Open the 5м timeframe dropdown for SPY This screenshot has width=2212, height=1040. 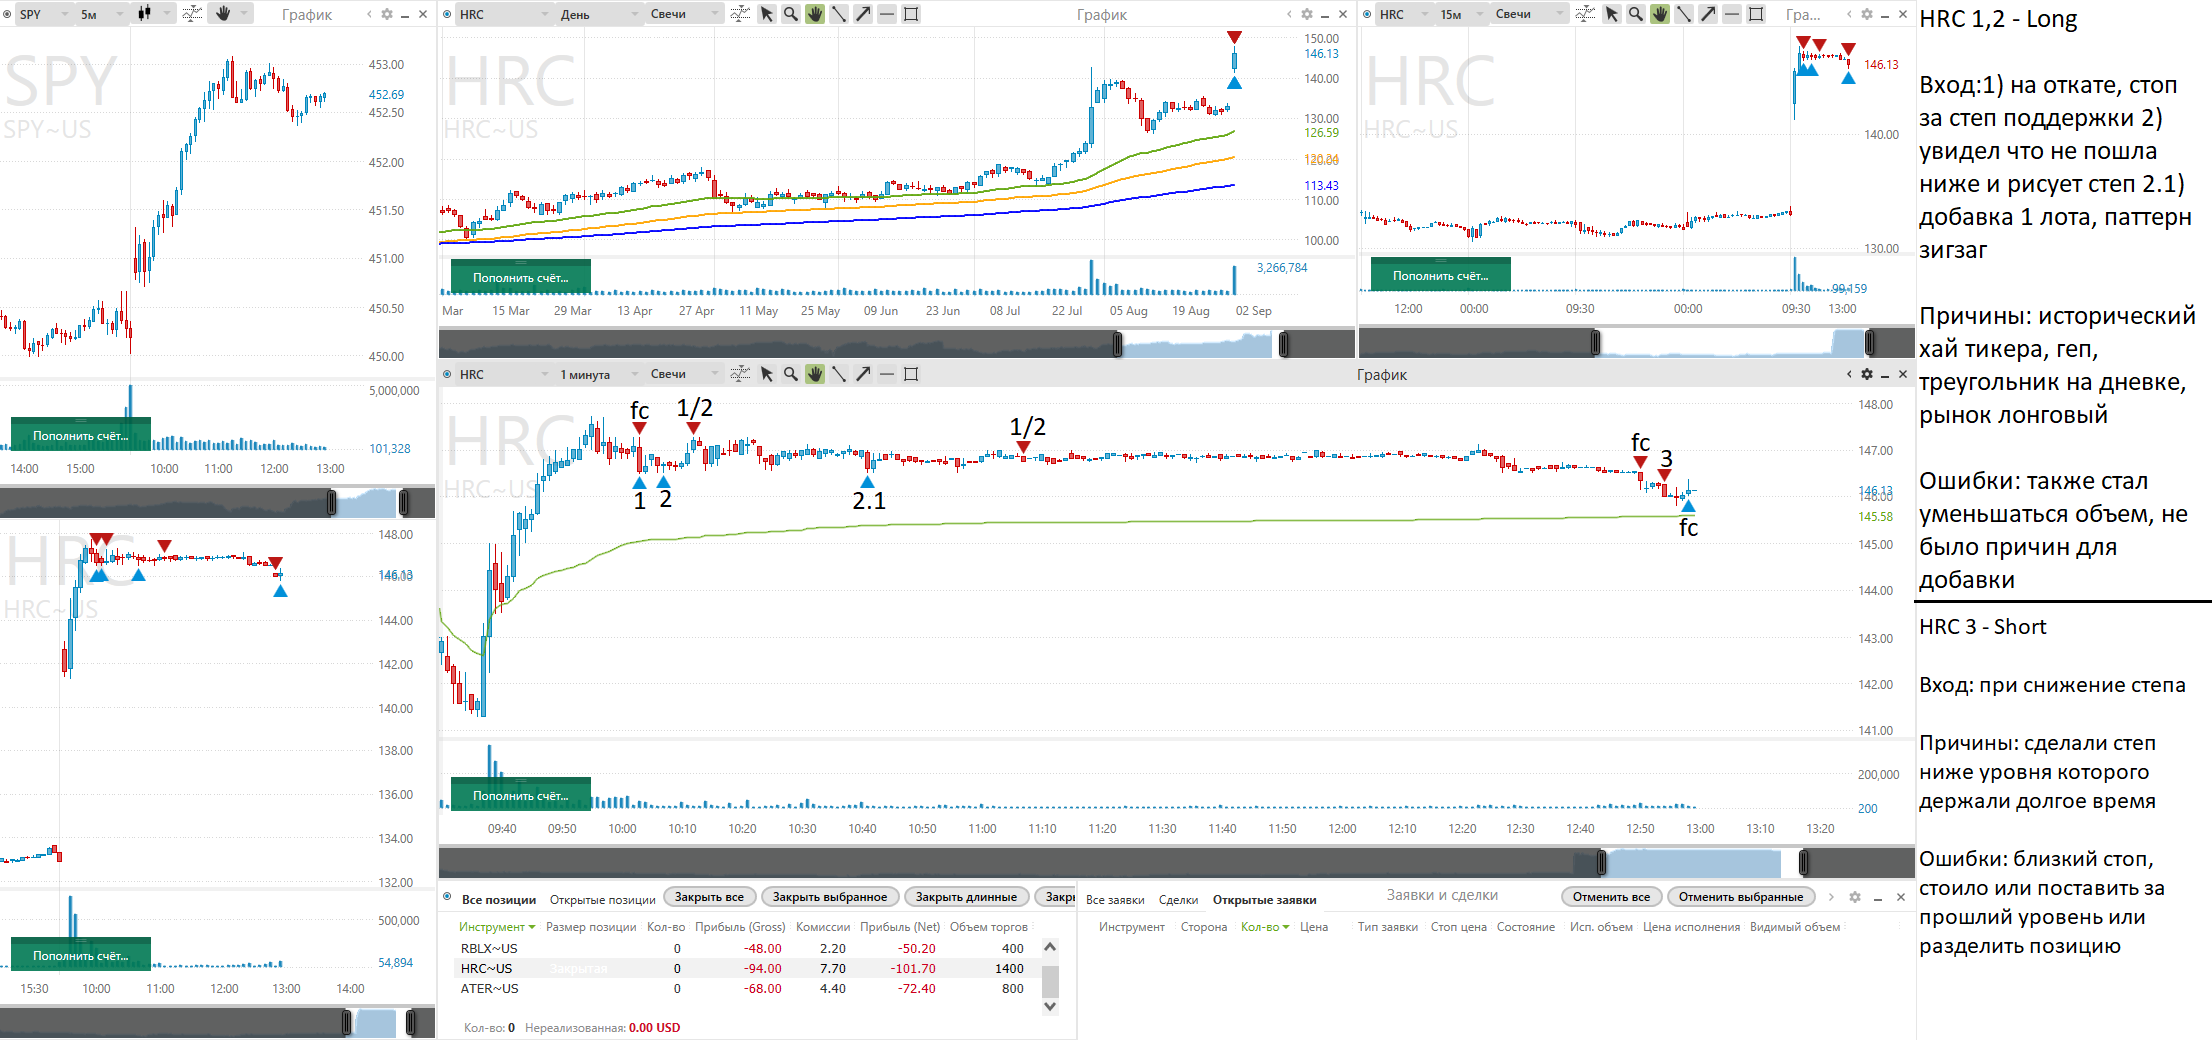point(102,14)
